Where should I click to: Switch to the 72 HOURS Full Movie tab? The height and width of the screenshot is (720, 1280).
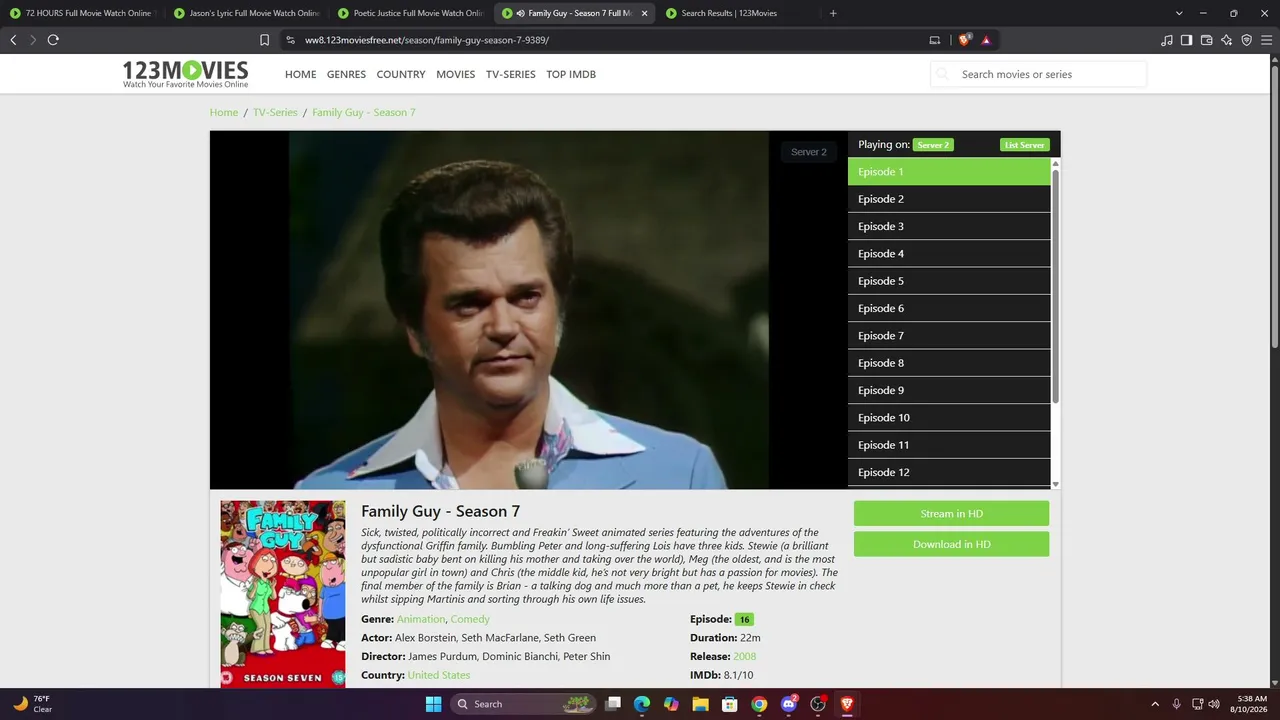81,13
